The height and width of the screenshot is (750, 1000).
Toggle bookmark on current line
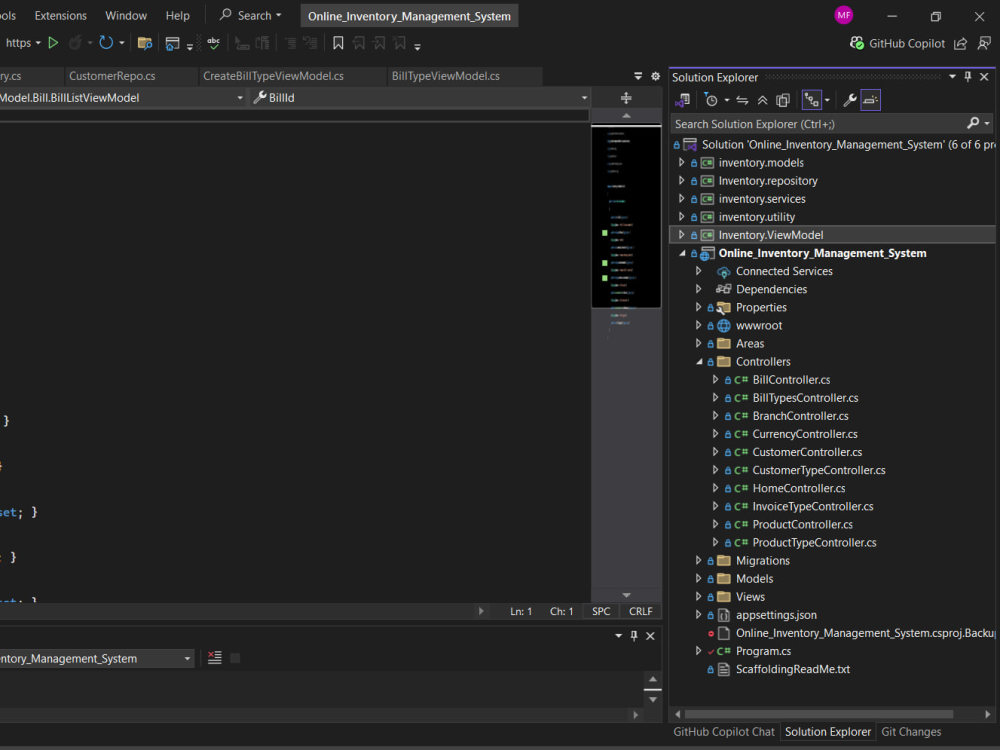point(338,43)
